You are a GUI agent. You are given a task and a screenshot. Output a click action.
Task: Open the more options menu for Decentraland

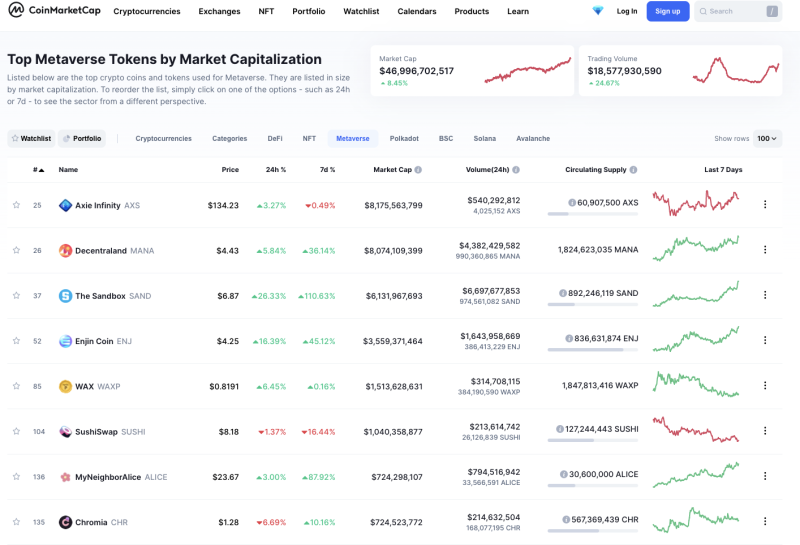[x=765, y=250]
